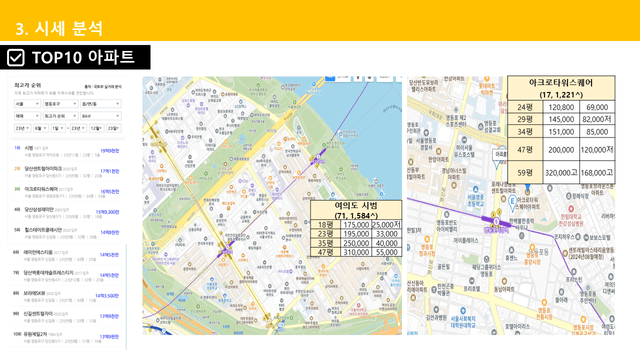Click the 보보스모텔 map marker
Image resolution: width=640 pixels, height=360 pixels.
(x=586, y=237)
